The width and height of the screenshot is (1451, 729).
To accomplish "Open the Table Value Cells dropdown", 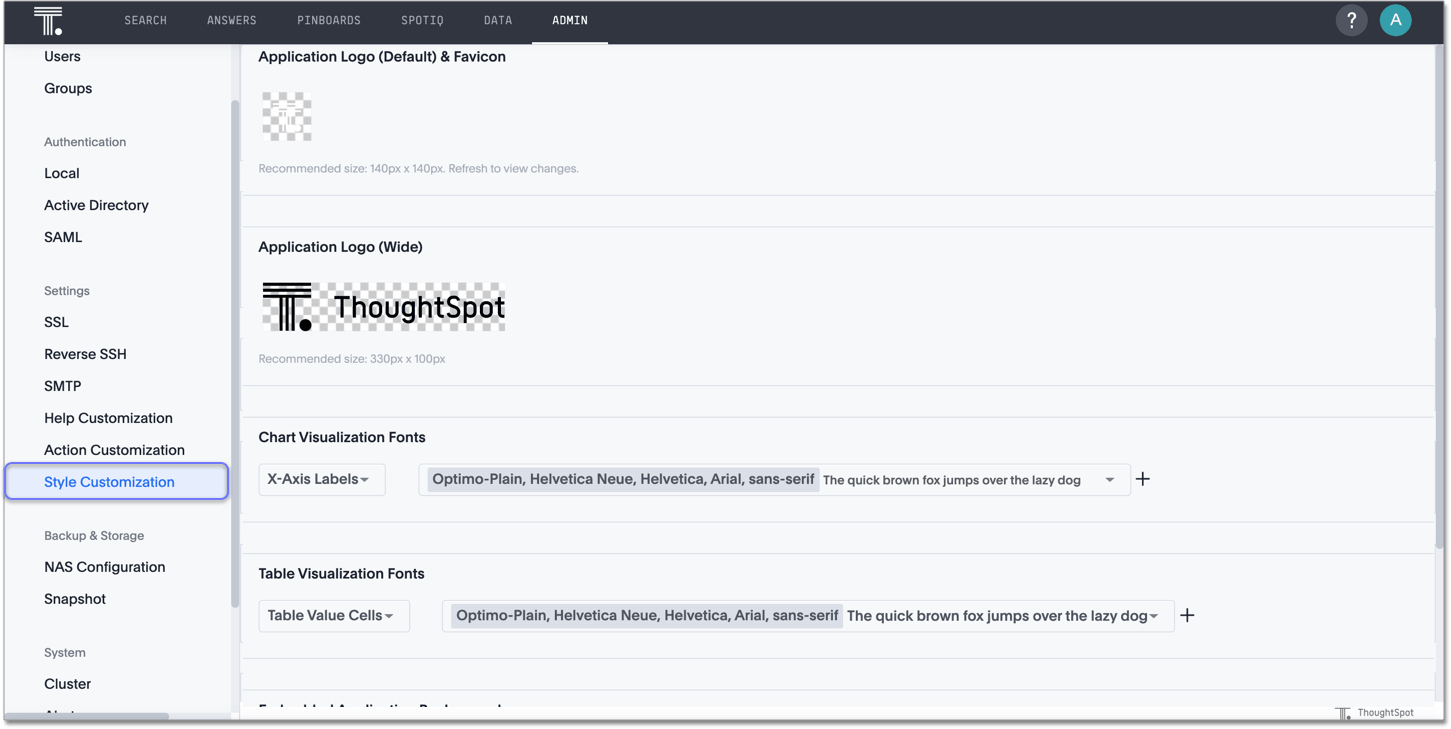I will (x=333, y=615).
